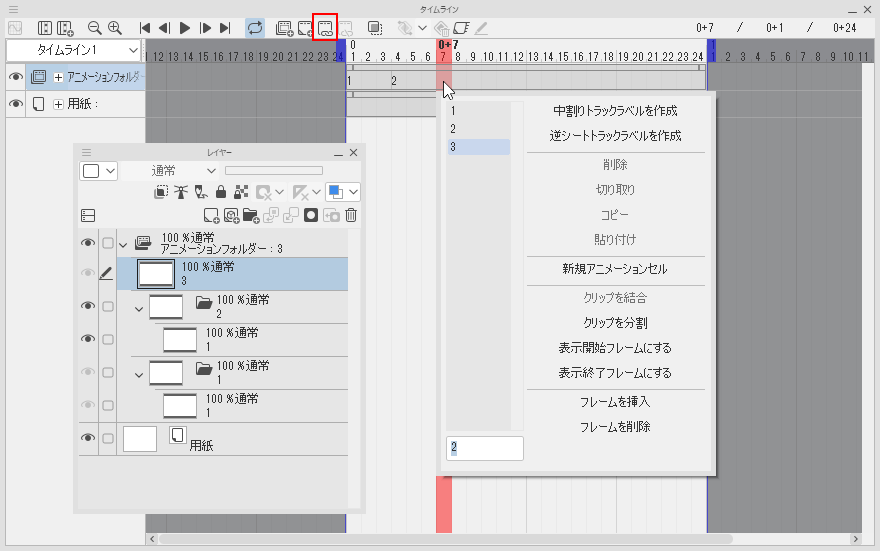Expand the アニメーションフォルダー track
Image resolution: width=880 pixels, height=551 pixels.
point(58,77)
